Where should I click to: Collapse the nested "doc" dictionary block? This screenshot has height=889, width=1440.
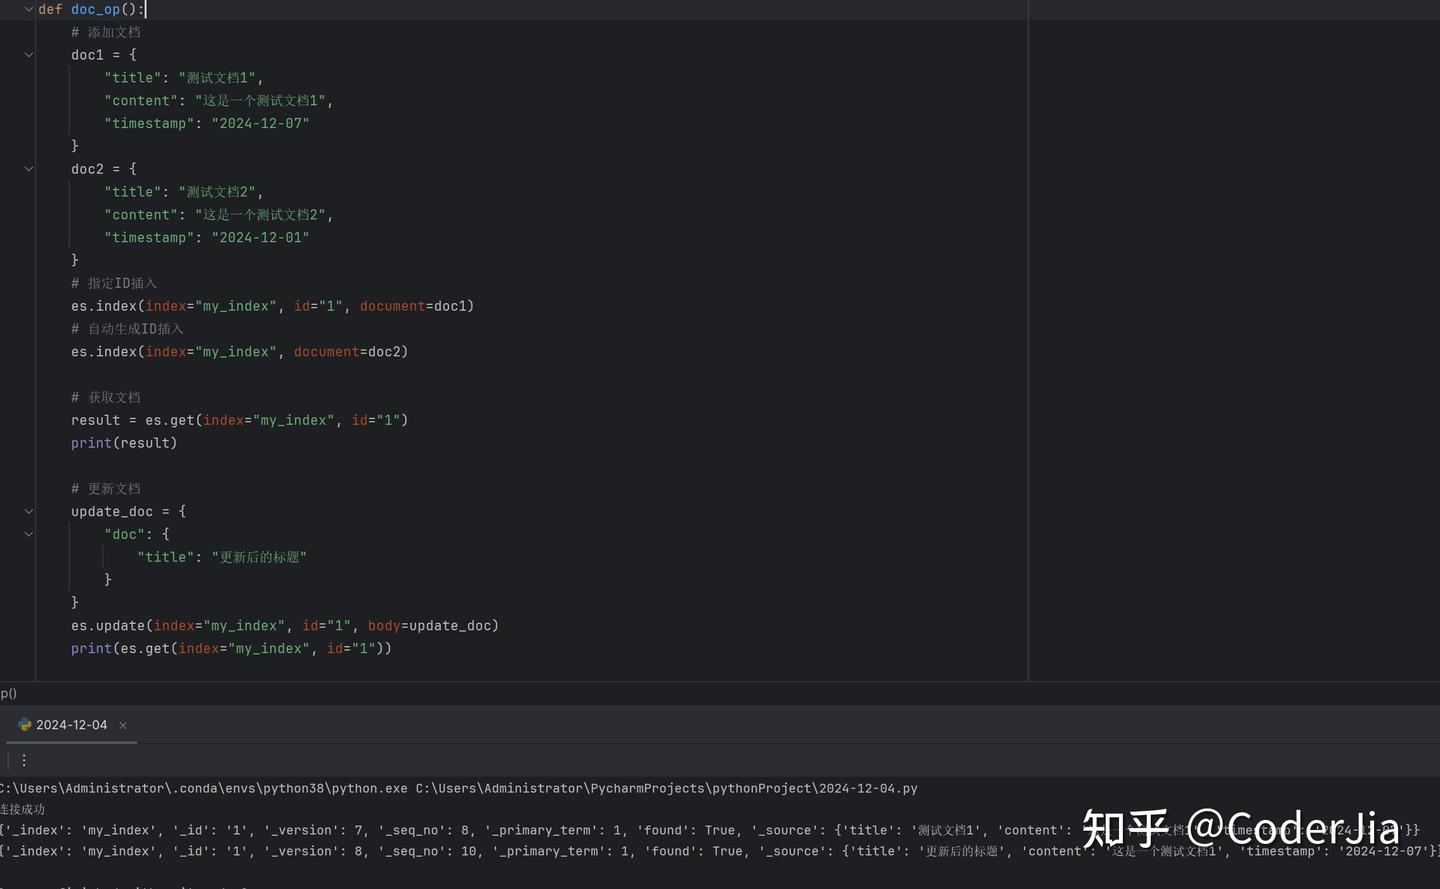29,534
